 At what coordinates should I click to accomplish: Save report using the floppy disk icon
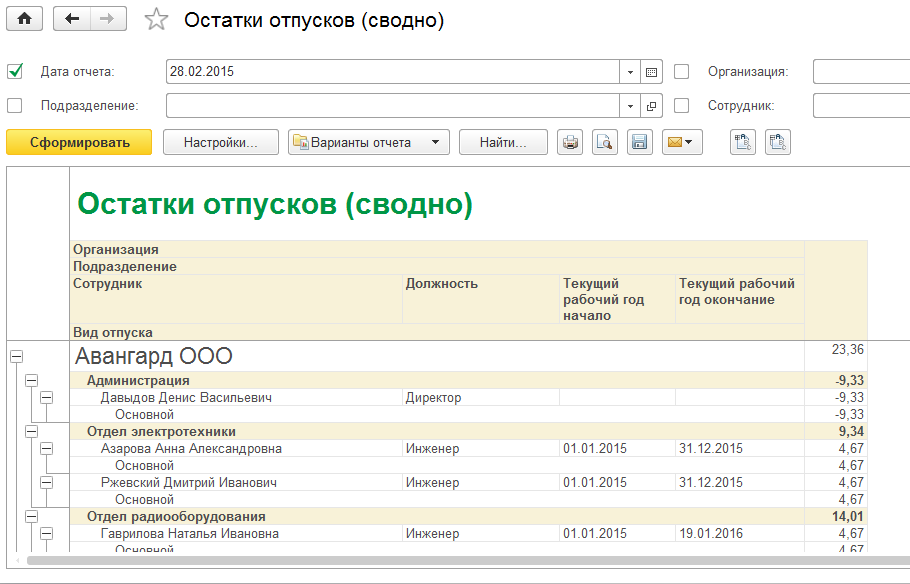(639, 142)
